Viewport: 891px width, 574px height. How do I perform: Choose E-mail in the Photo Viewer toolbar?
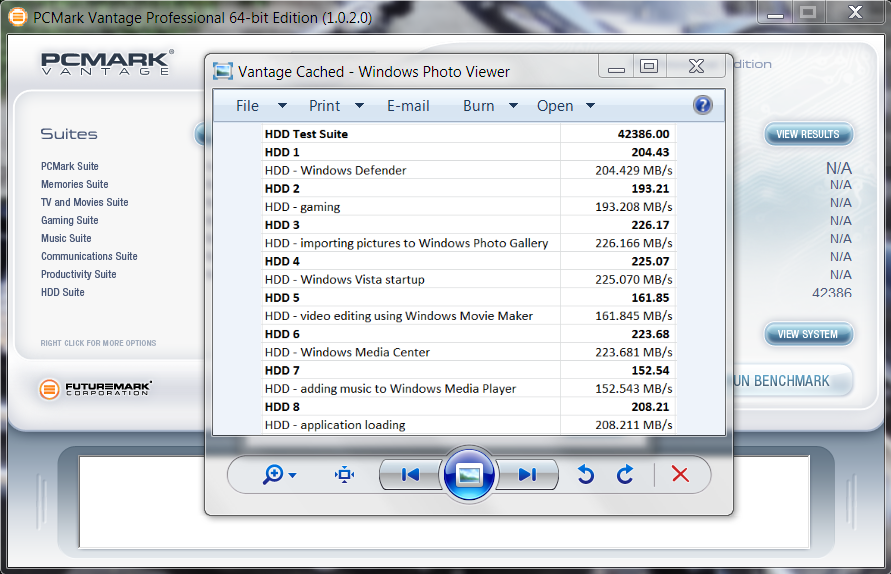point(408,106)
